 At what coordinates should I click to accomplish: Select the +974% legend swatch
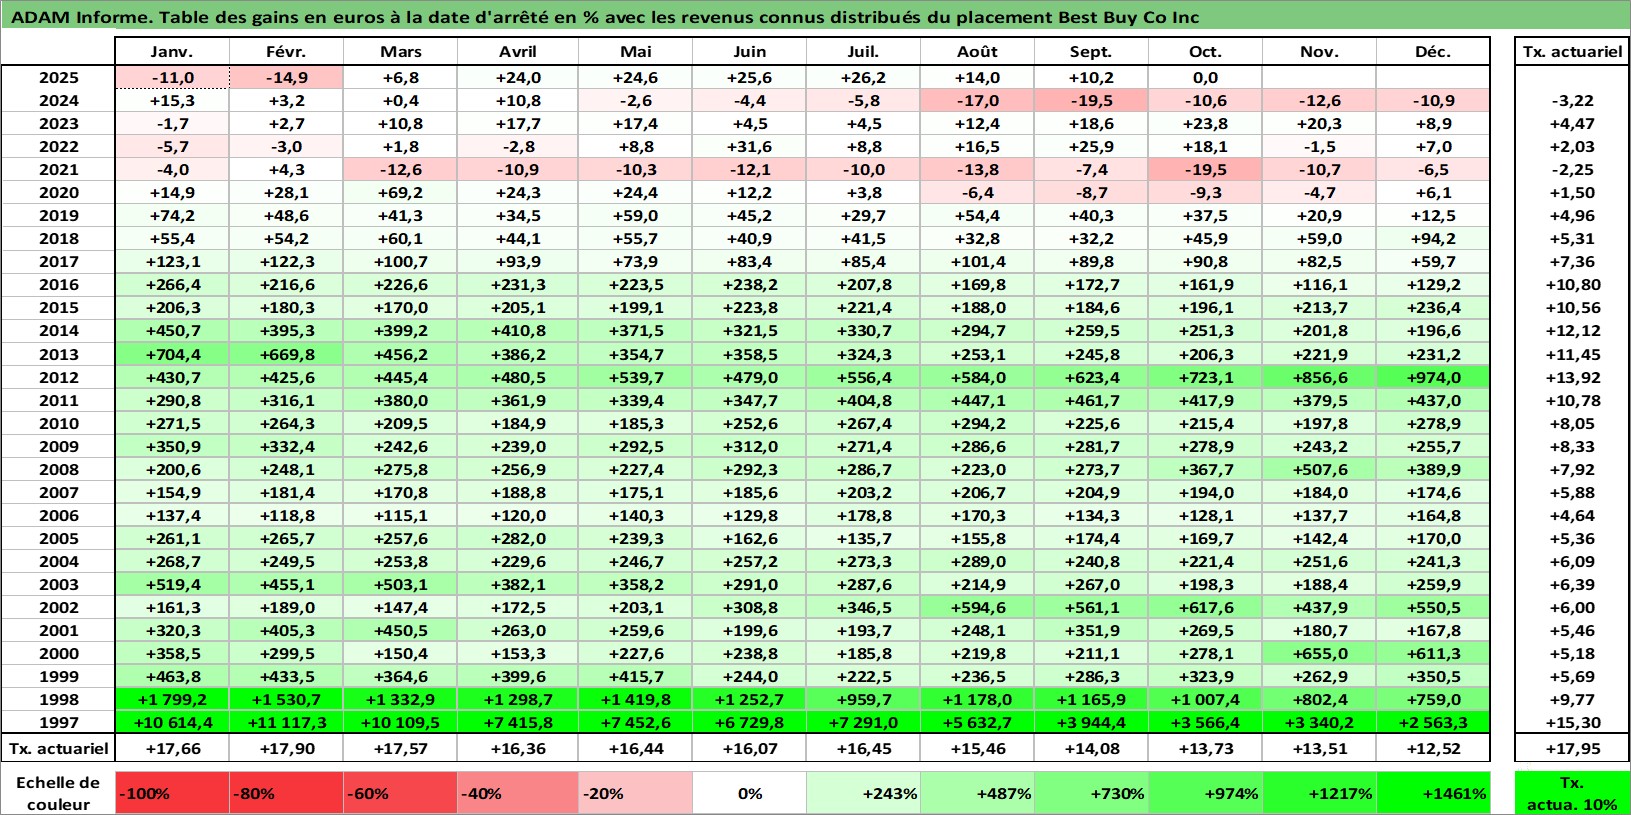[1205, 793]
